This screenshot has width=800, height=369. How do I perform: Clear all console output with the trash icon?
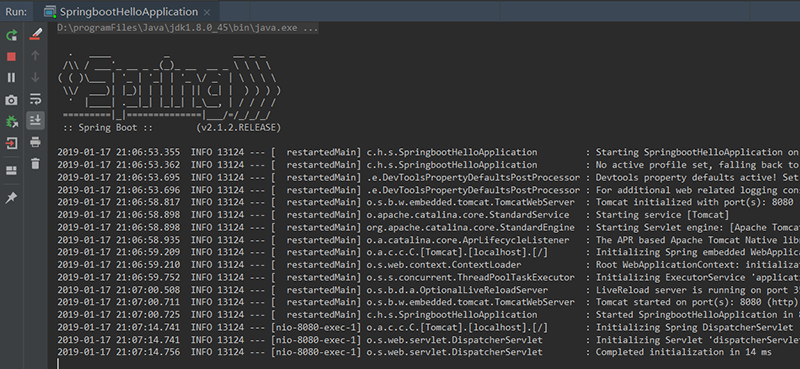(x=35, y=164)
